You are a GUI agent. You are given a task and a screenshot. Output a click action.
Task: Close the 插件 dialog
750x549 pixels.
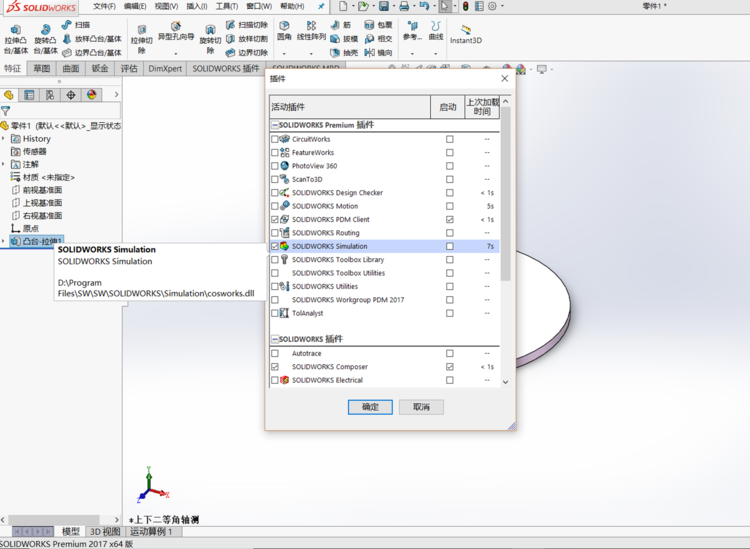point(505,78)
